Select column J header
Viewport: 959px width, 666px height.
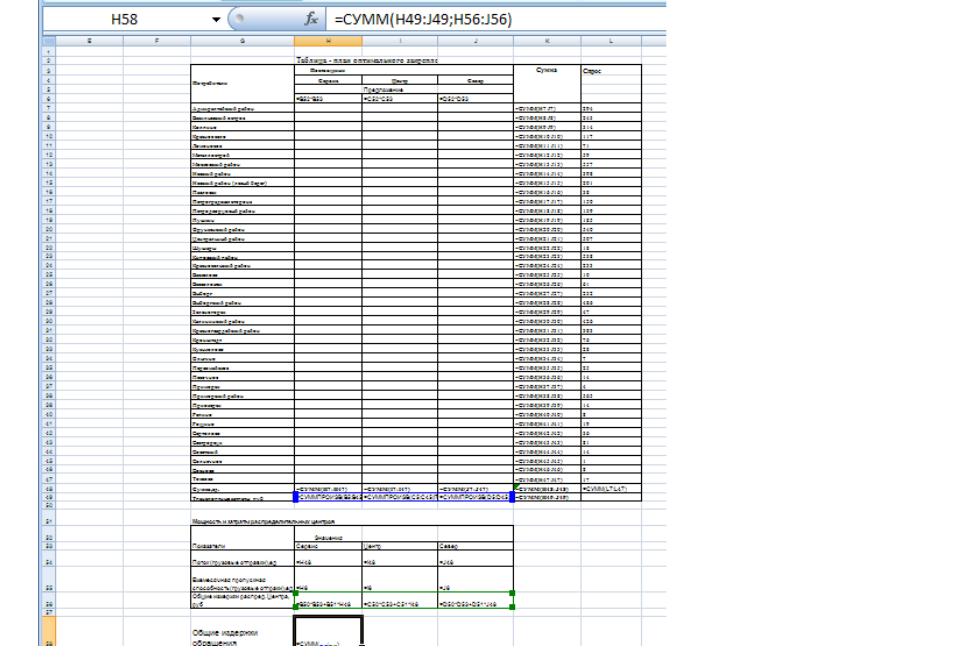click(x=475, y=41)
